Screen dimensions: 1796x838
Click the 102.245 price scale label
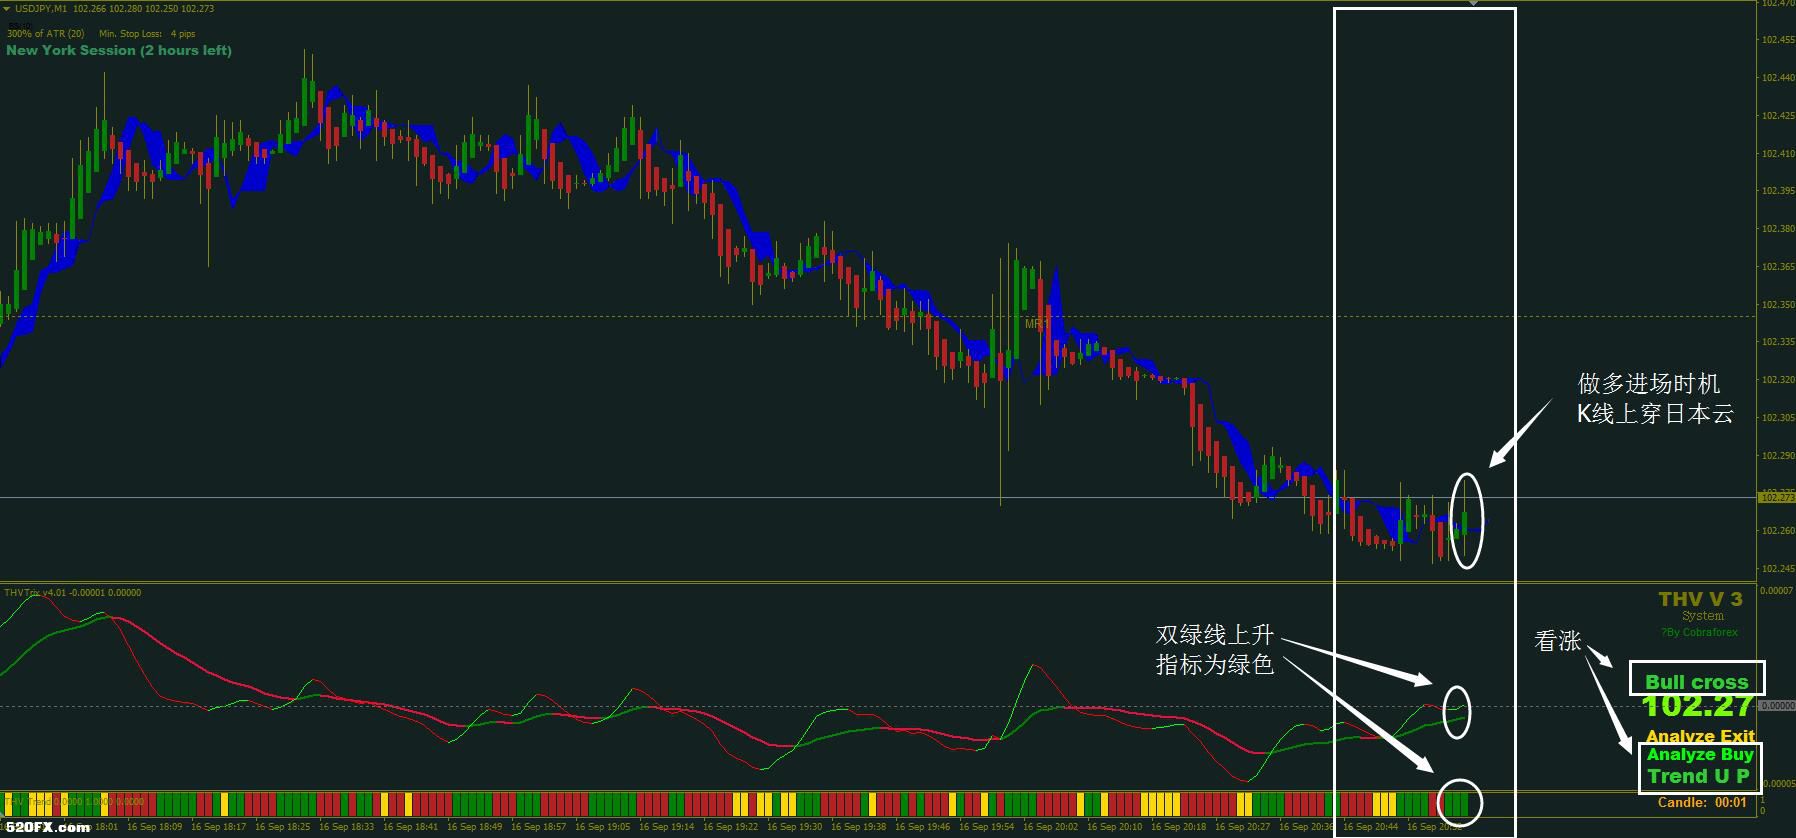1776,569
